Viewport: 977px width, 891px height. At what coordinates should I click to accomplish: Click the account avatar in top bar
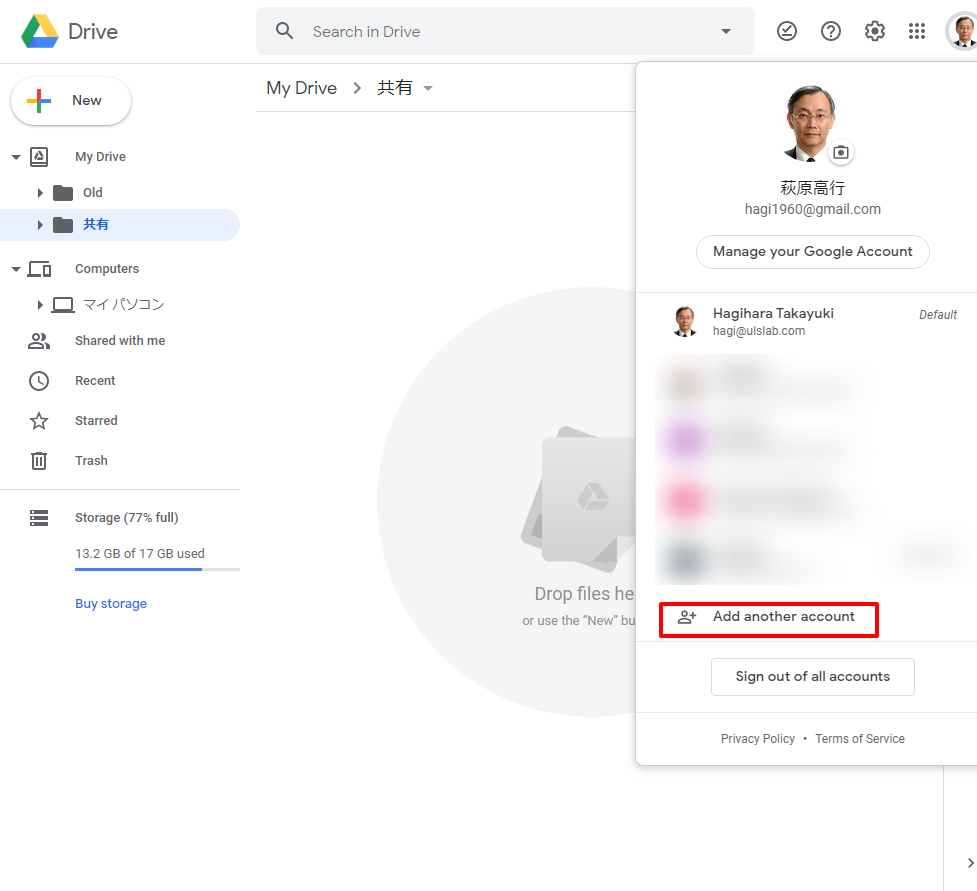click(962, 31)
